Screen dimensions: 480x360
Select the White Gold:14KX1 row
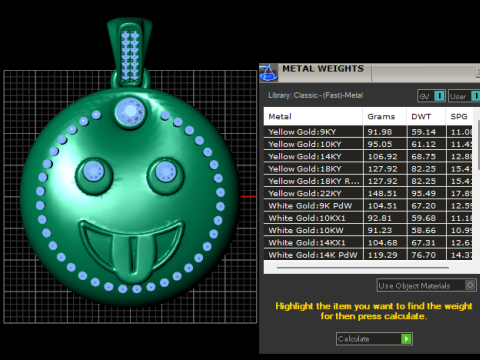click(368, 243)
